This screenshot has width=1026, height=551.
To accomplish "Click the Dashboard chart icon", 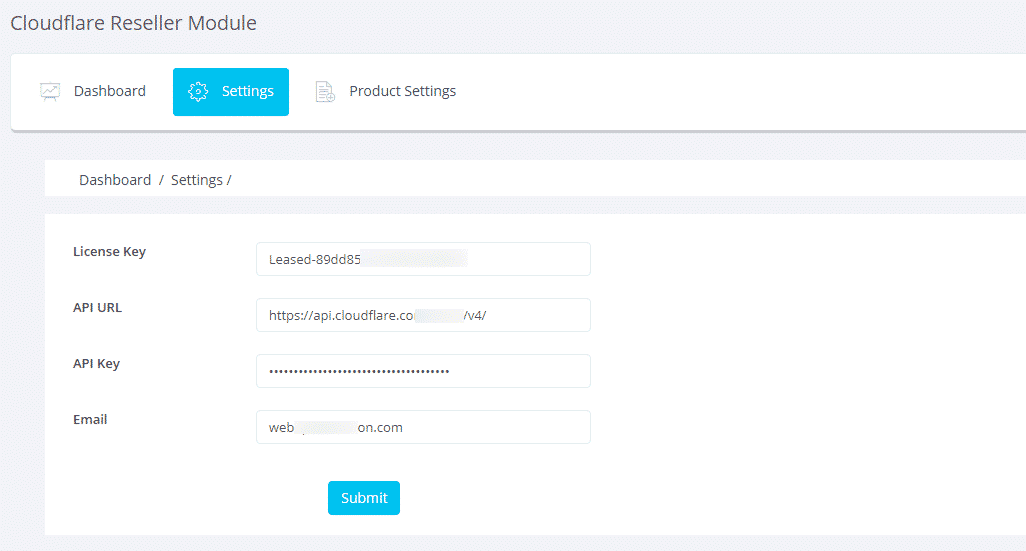I will (50, 92).
